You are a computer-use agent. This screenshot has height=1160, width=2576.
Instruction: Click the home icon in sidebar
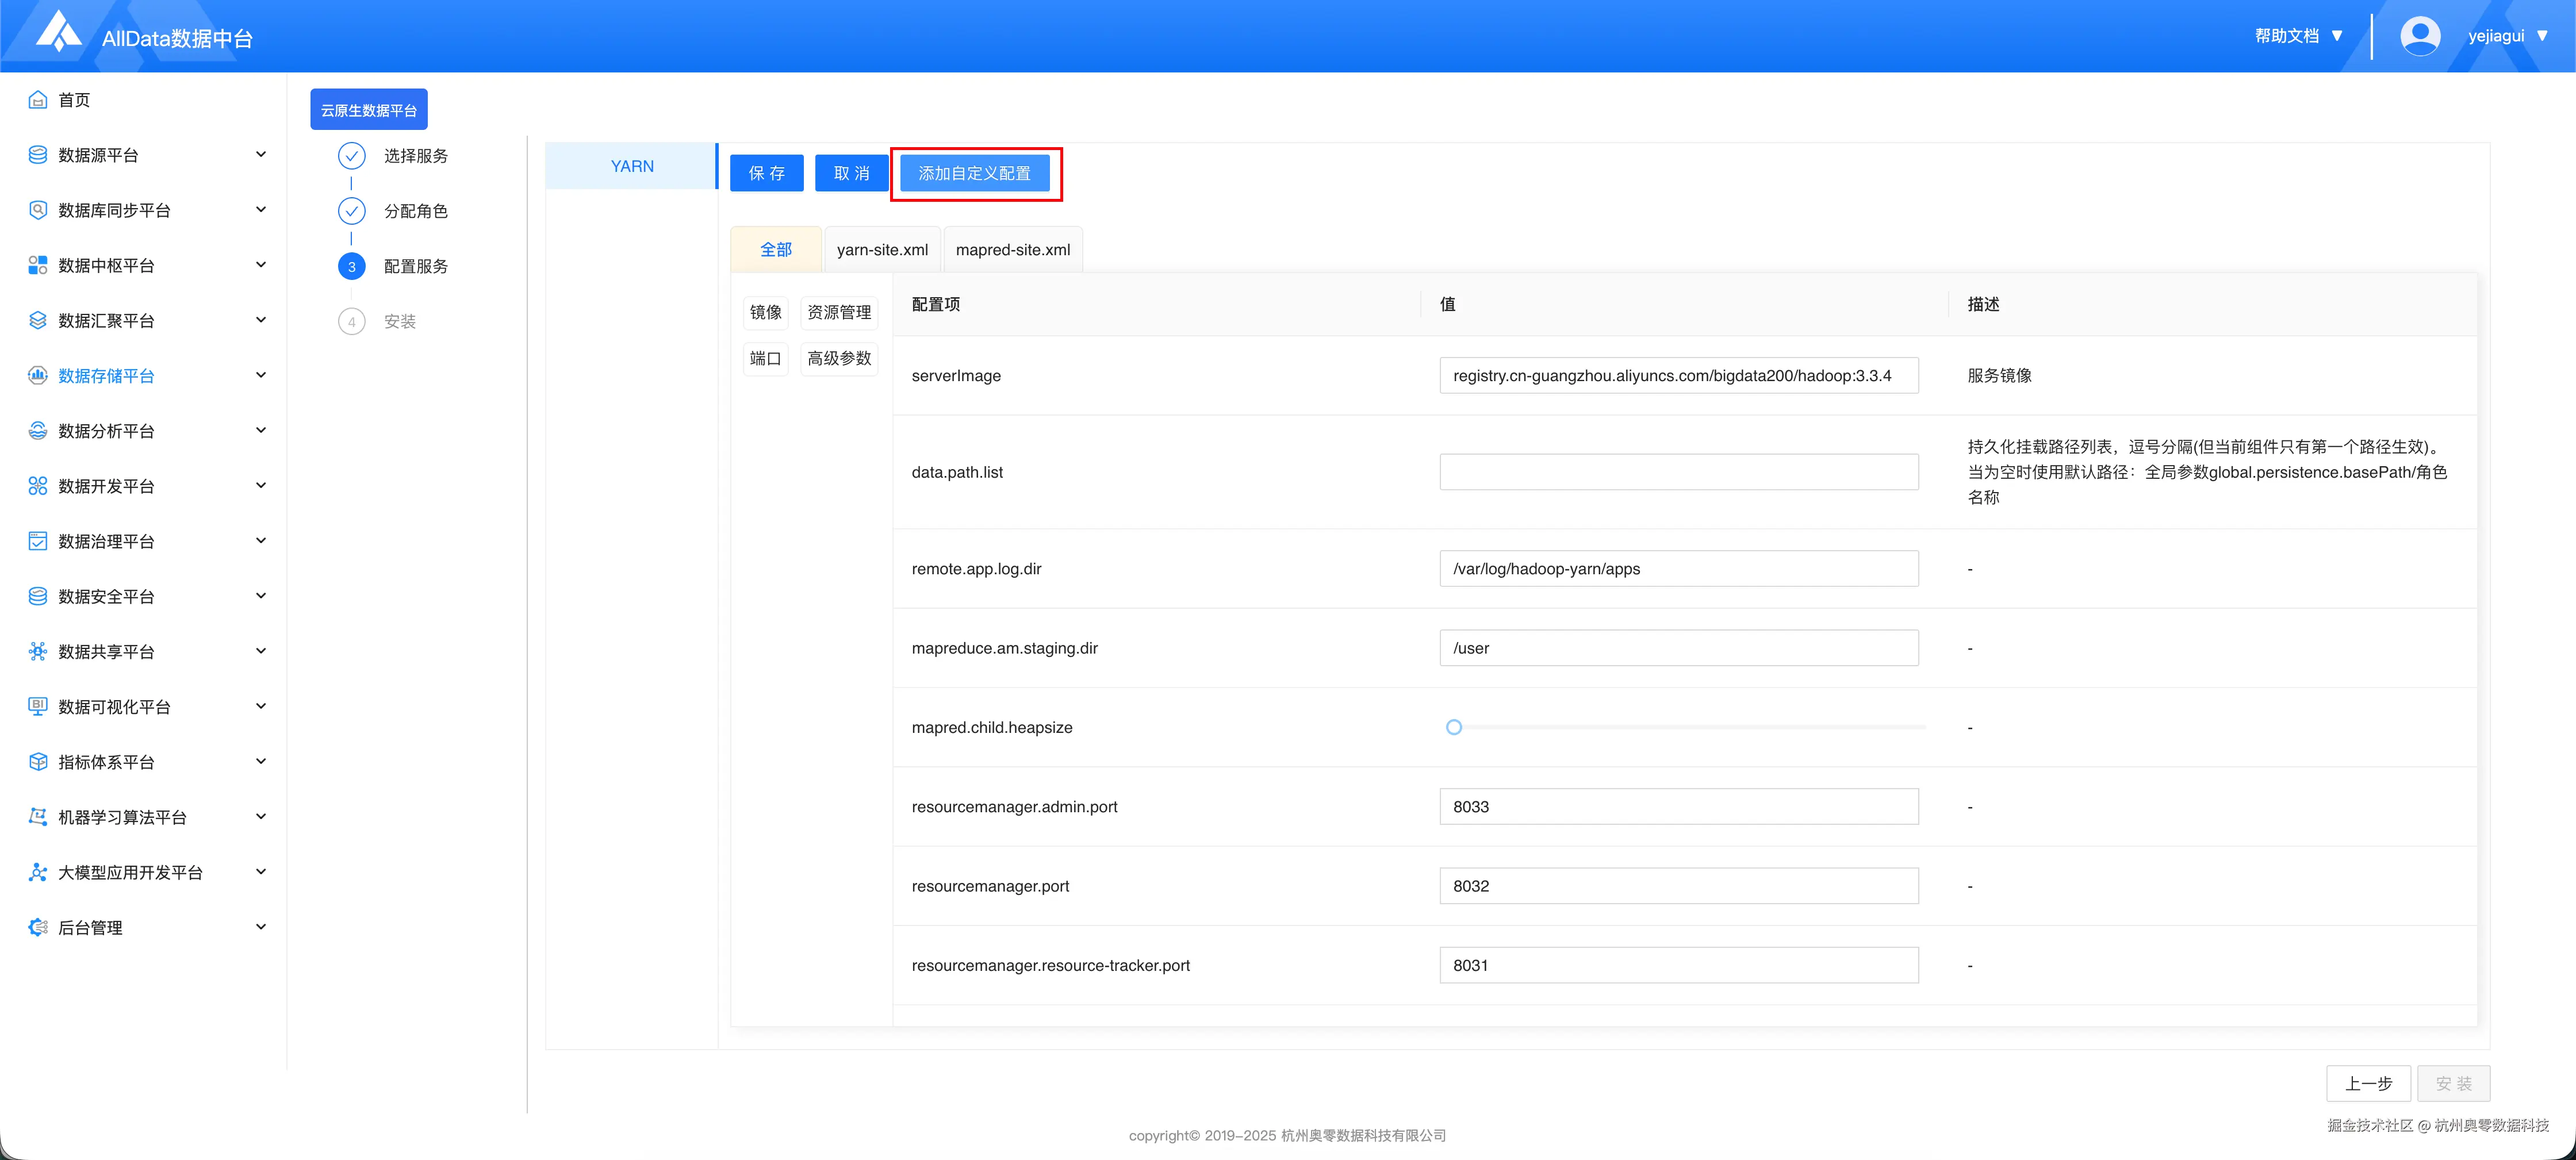[38, 100]
